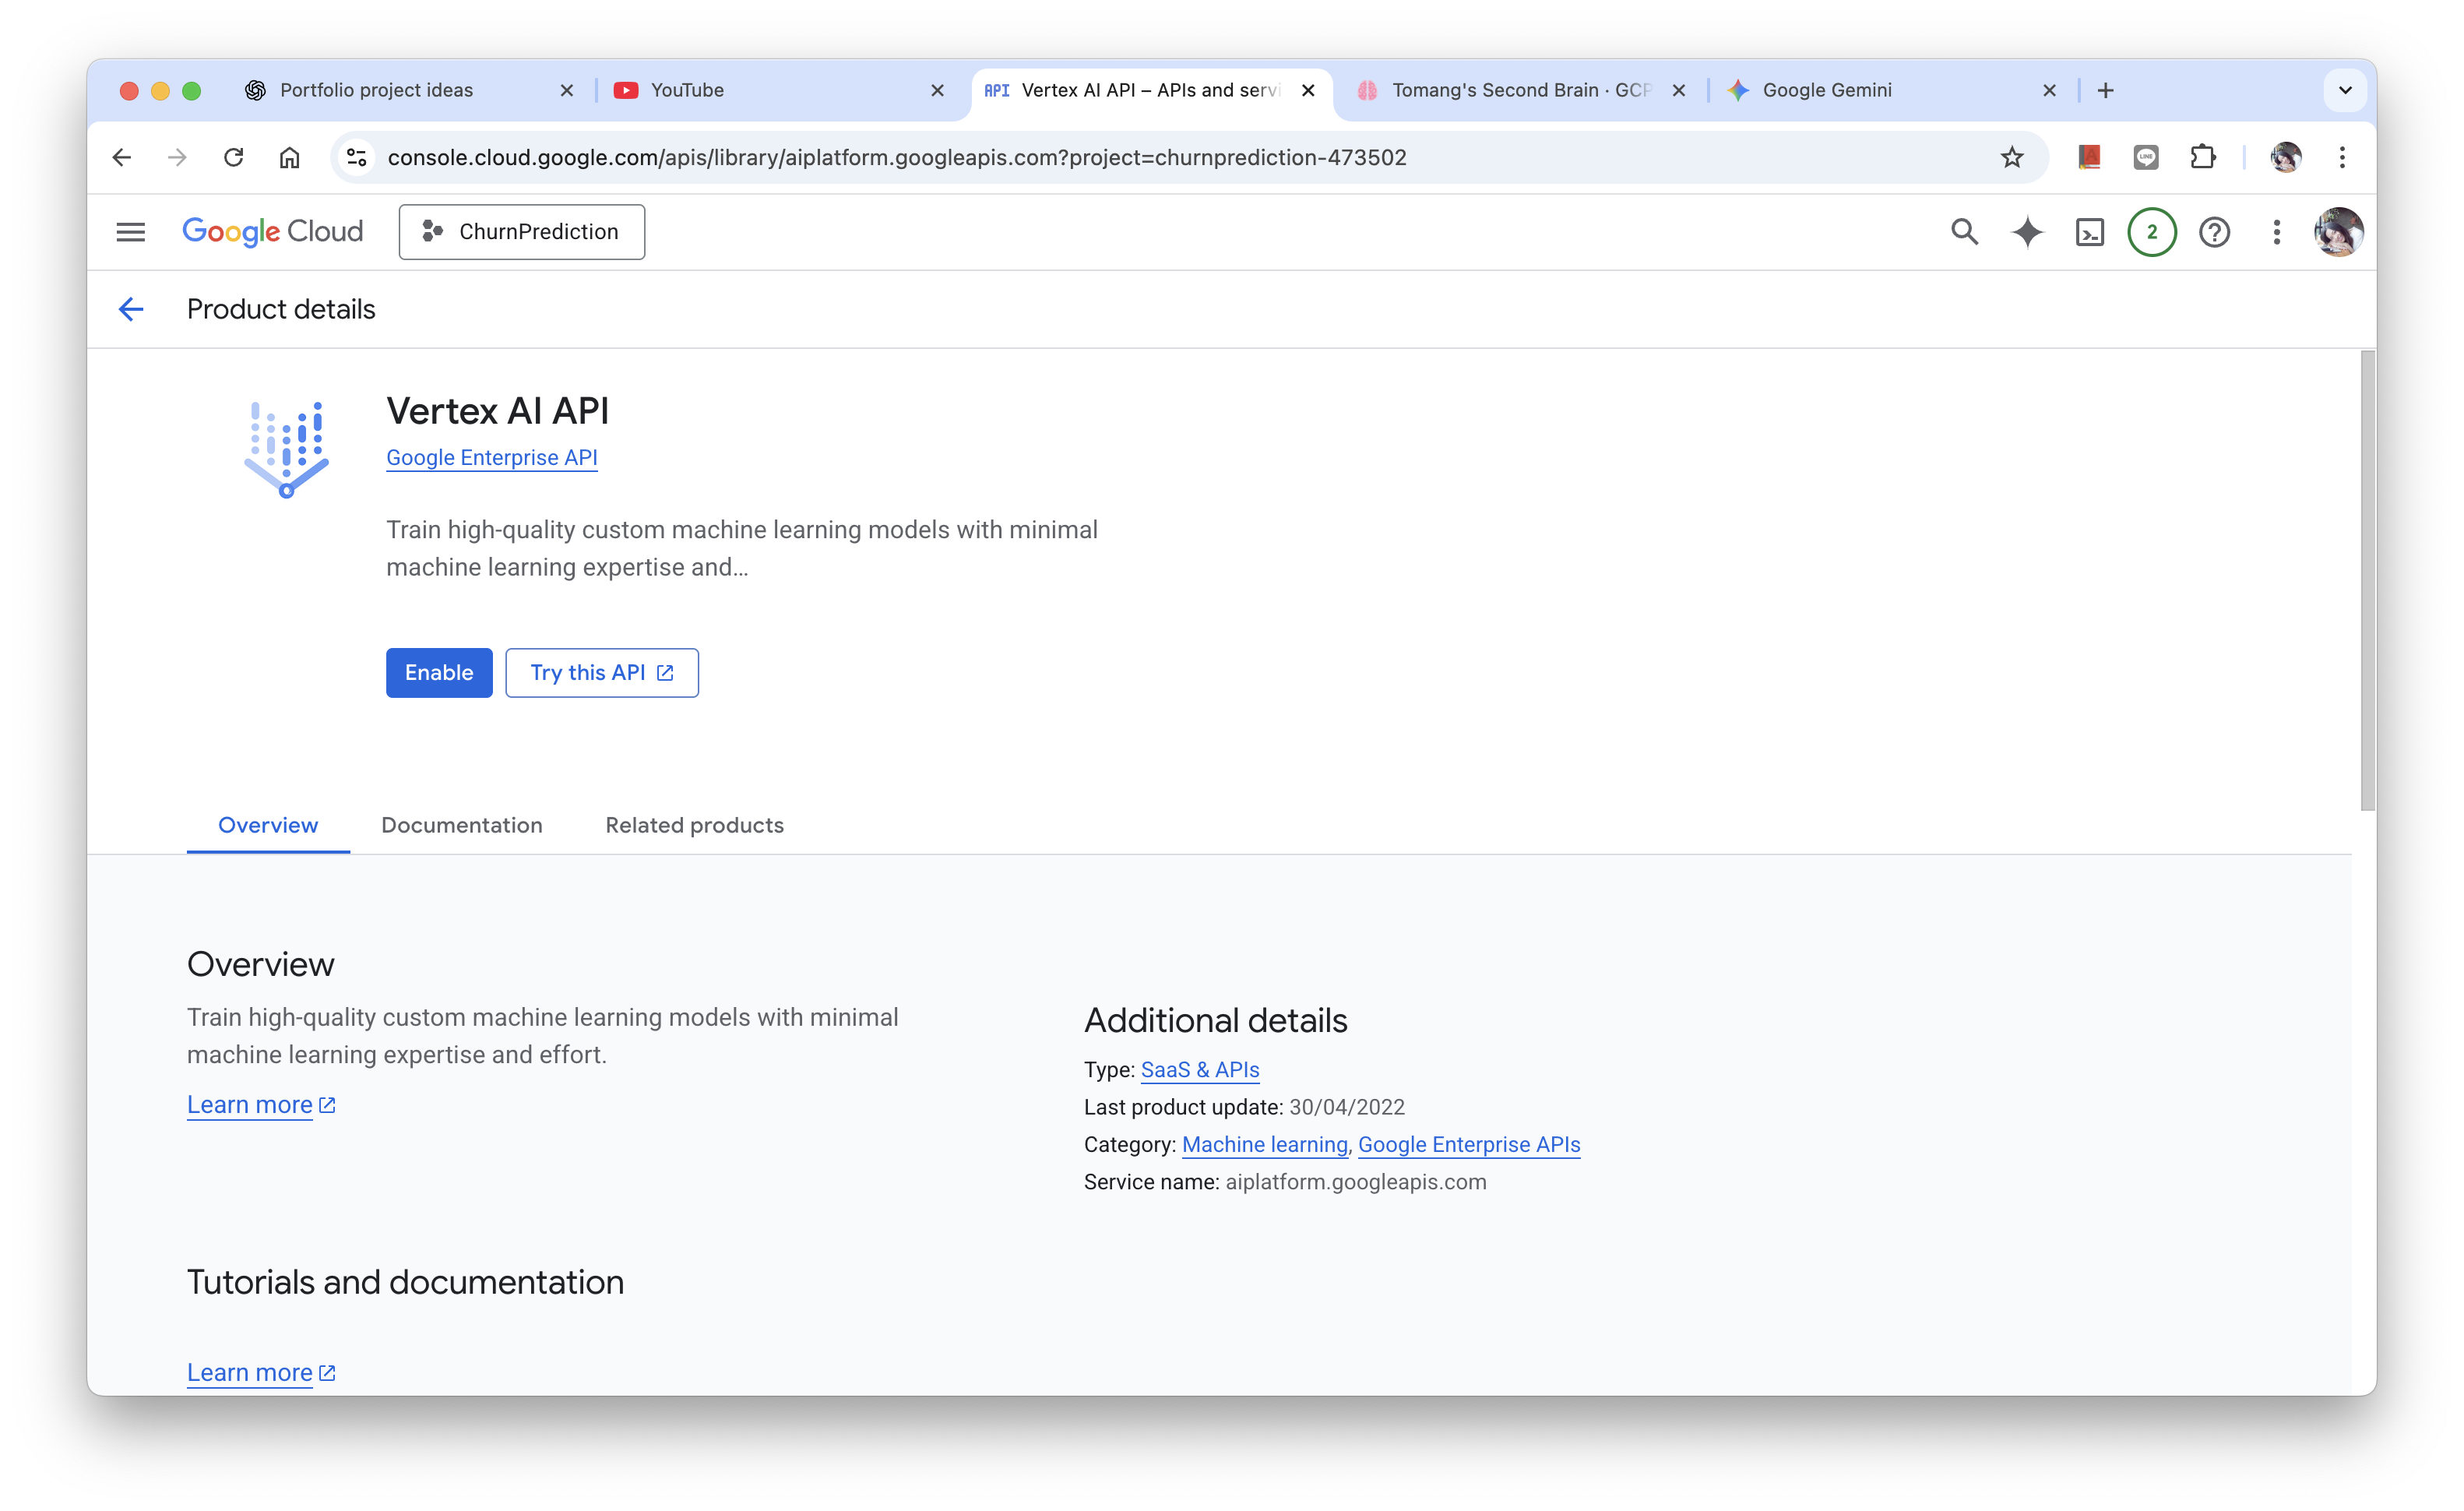Expand the tab search chevron
The image size is (2464, 1511).
click(2345, 90)
